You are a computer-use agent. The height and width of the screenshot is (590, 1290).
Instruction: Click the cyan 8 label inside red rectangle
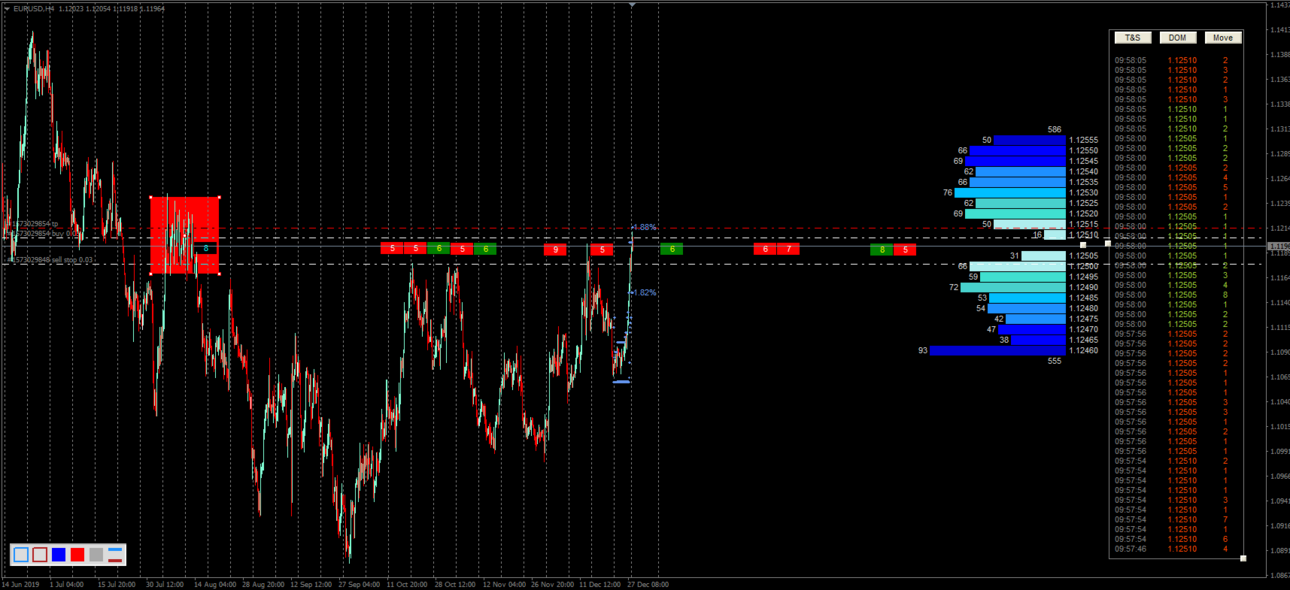click(x=205, y=248)
